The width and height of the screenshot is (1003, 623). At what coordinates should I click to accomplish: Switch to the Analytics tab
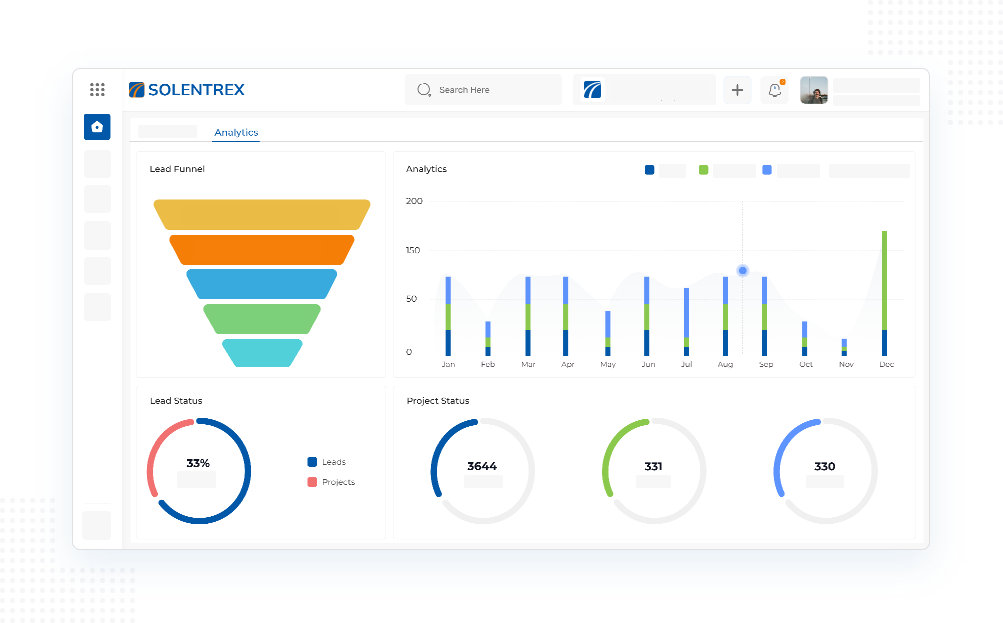(236, 132)
